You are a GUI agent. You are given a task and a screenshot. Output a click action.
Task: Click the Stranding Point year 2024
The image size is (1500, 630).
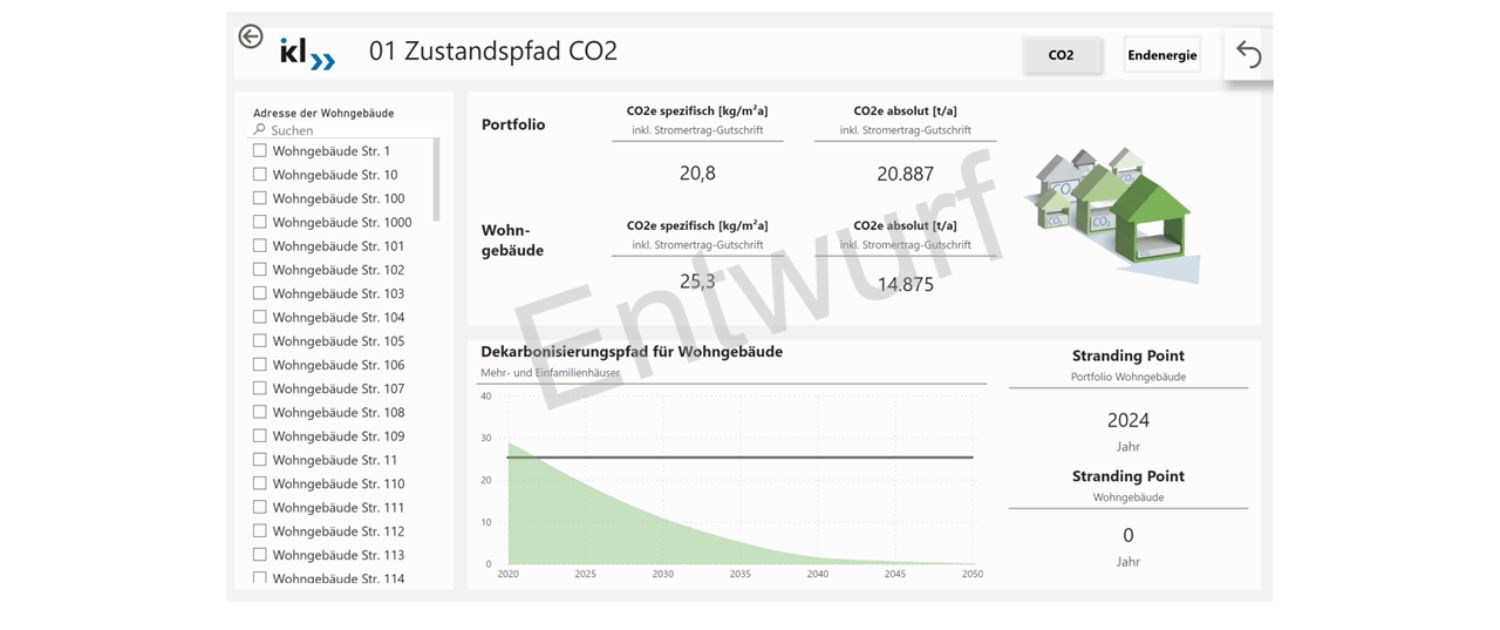point(1128,421)
